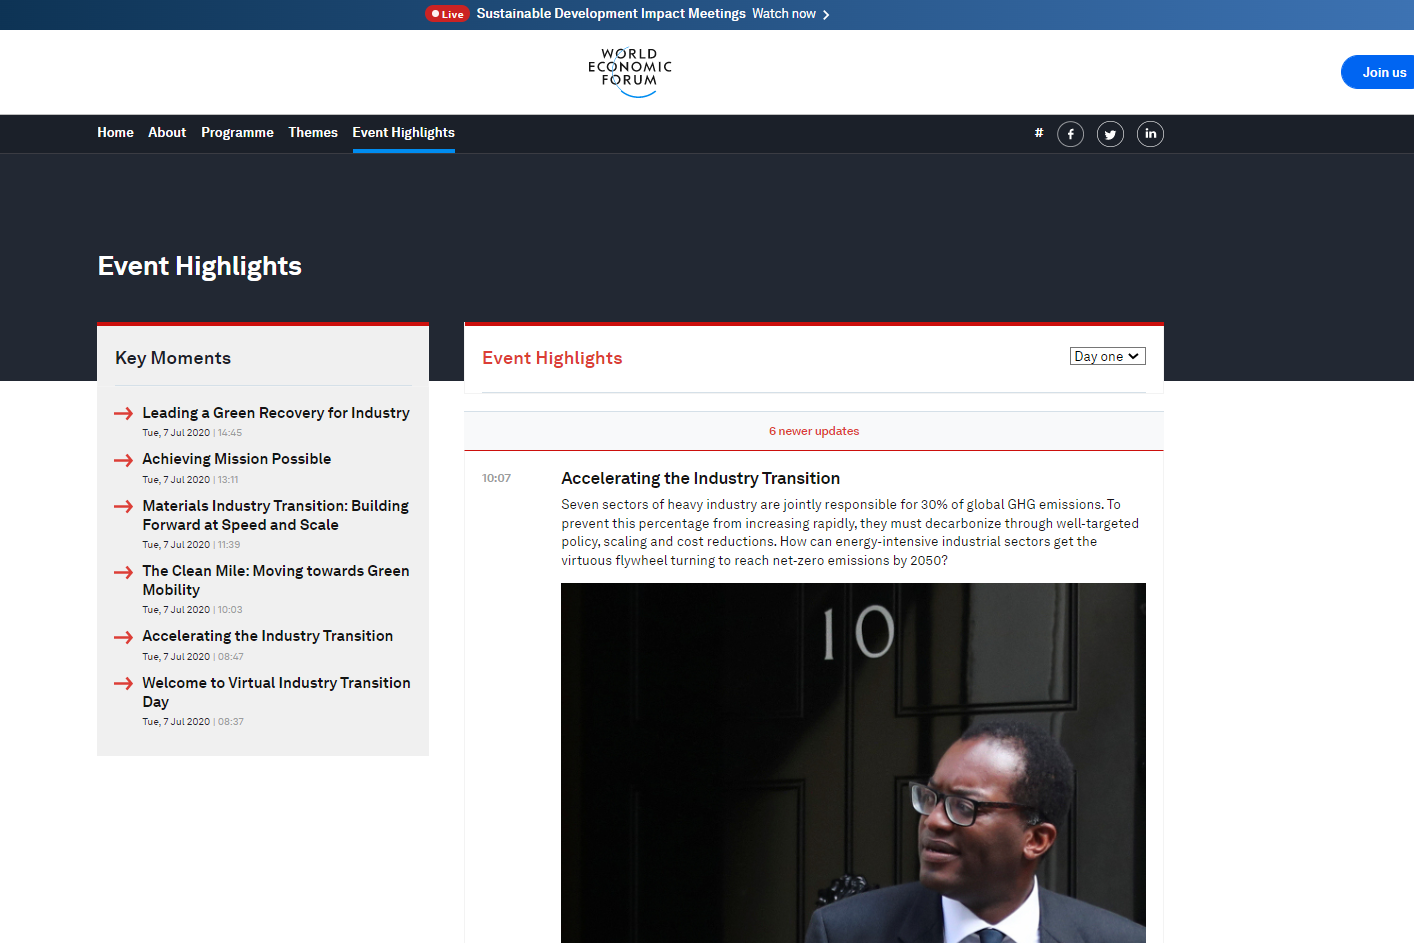1414x943 pixels.
Task: Open the Day one dropdown
Action: pyautogui.click(x=1107, y=356)
